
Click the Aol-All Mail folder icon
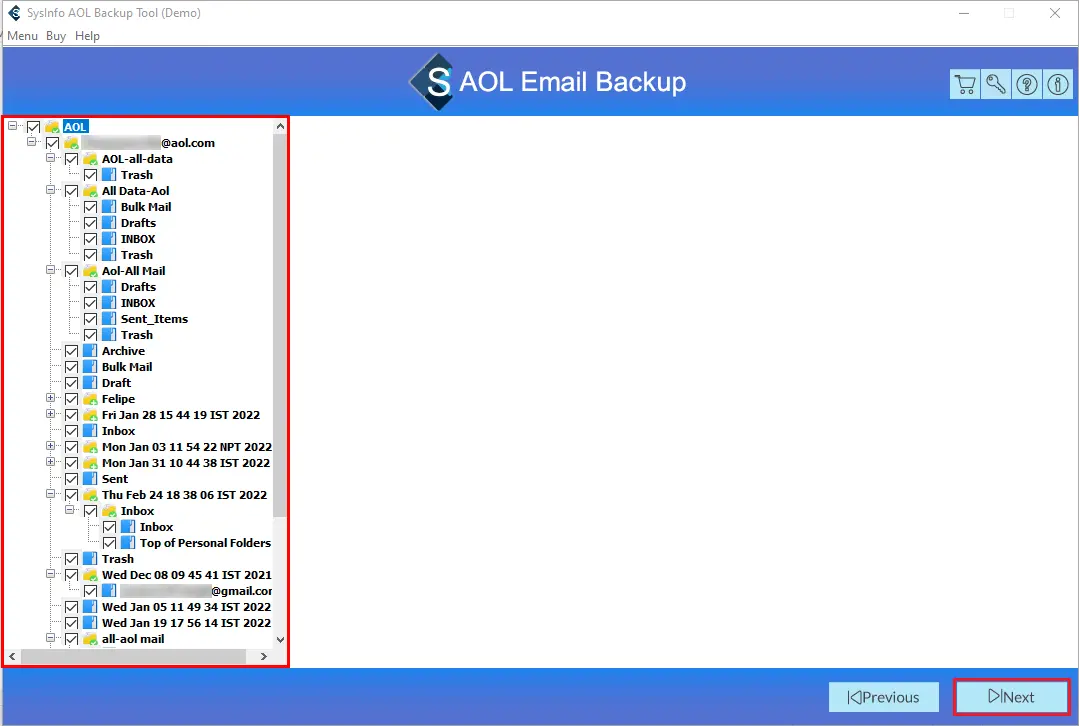90,270
